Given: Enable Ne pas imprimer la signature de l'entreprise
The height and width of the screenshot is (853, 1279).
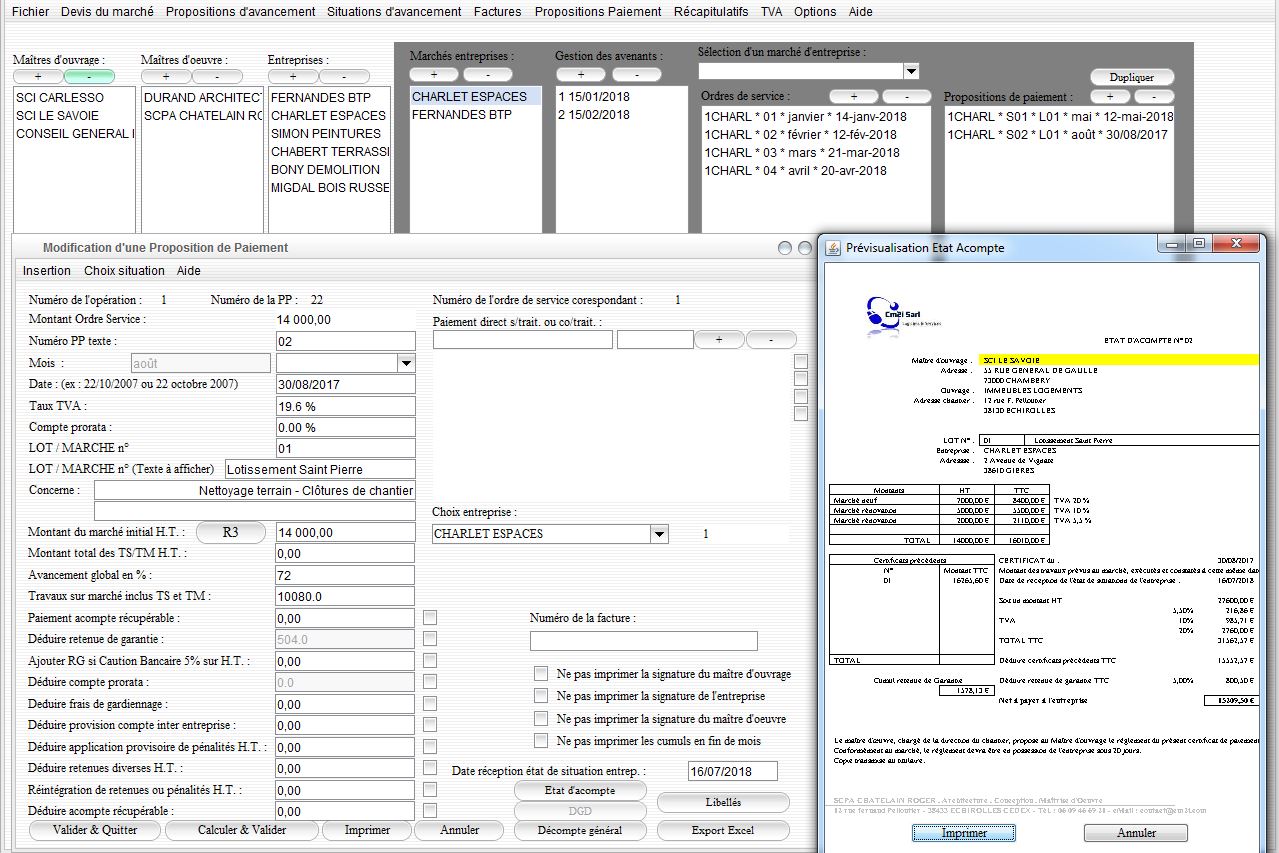Looking at the screenshot, I should pos(541,696).
